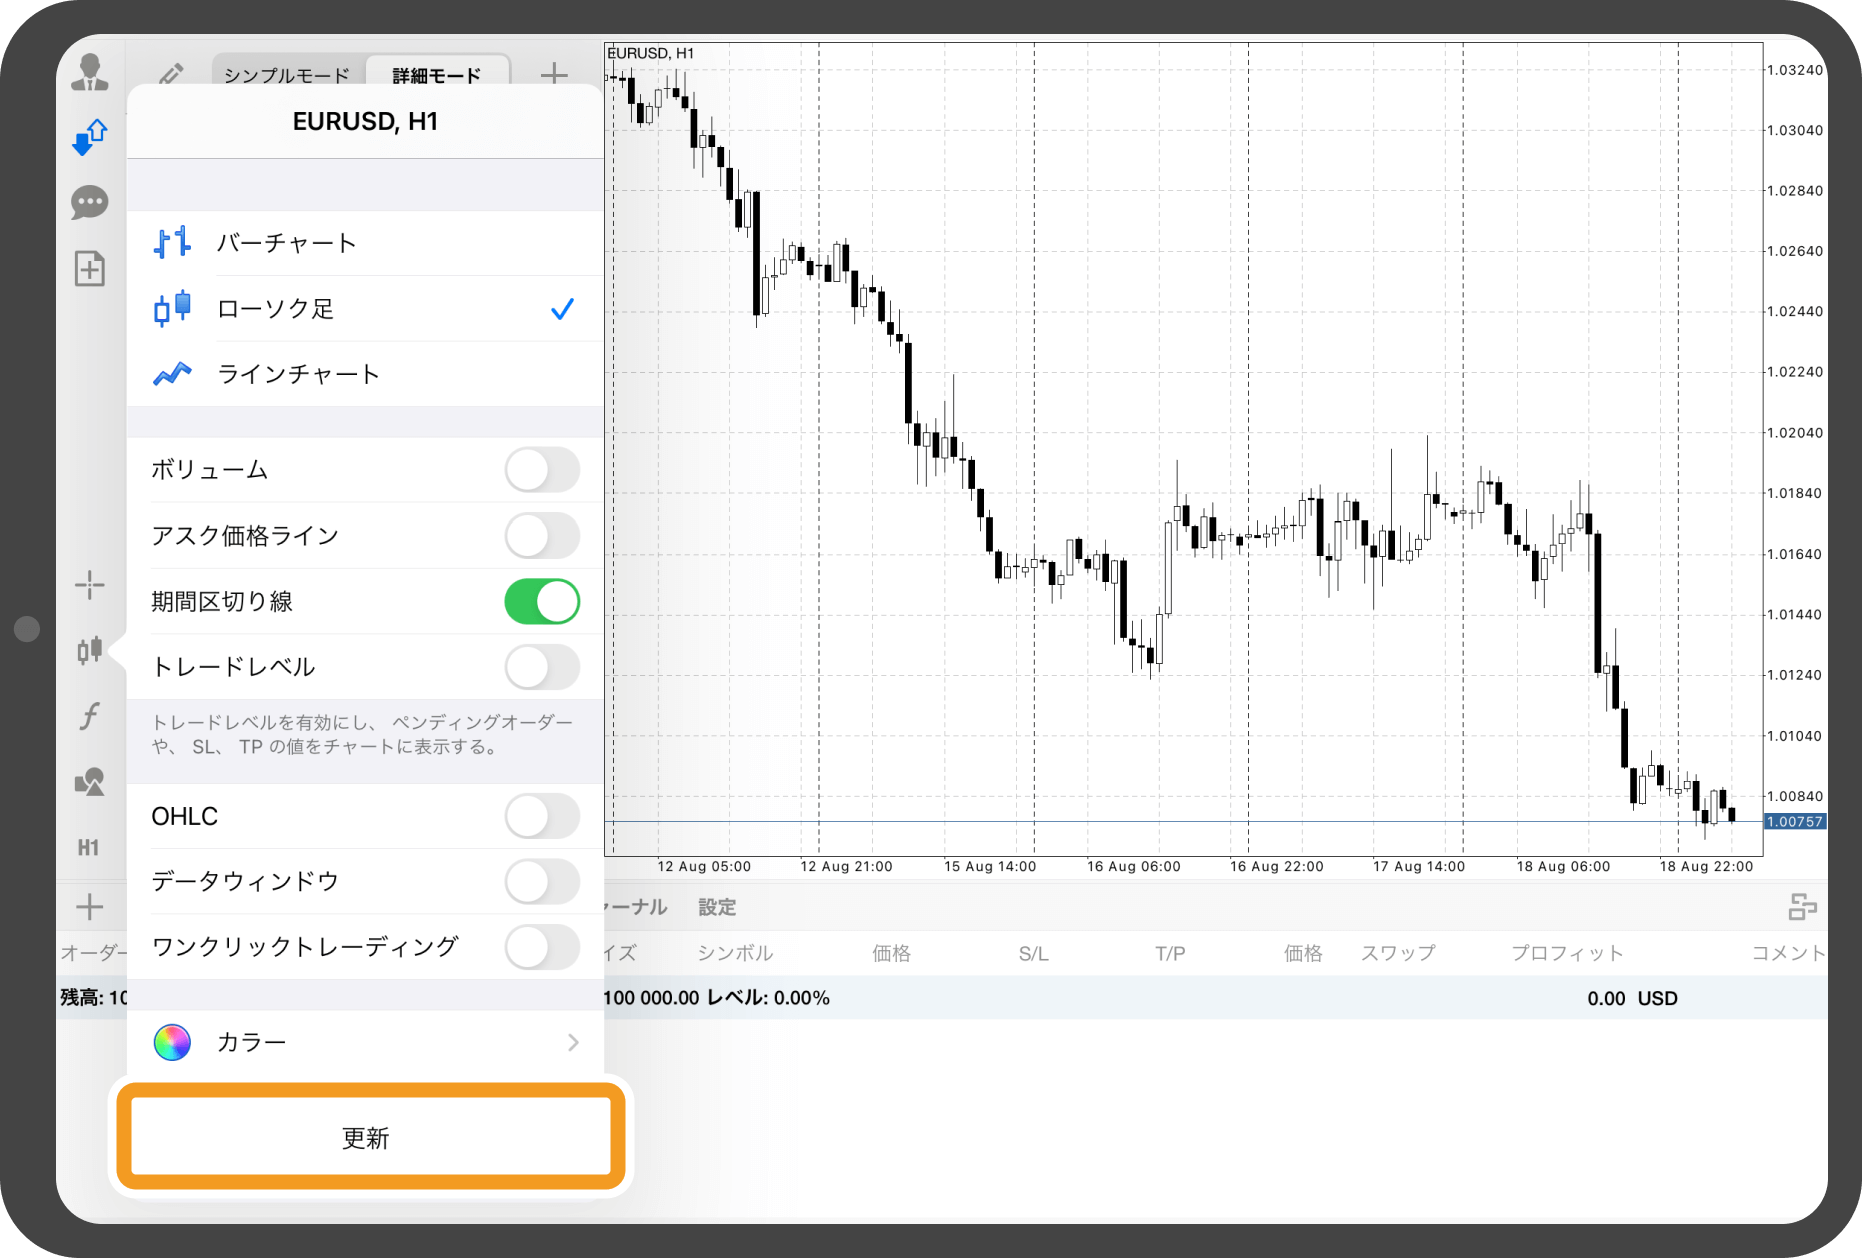Viewport: 1862px width, 1258px height.
Task: Click the new order document icon
Action: (x=90, y=268)
